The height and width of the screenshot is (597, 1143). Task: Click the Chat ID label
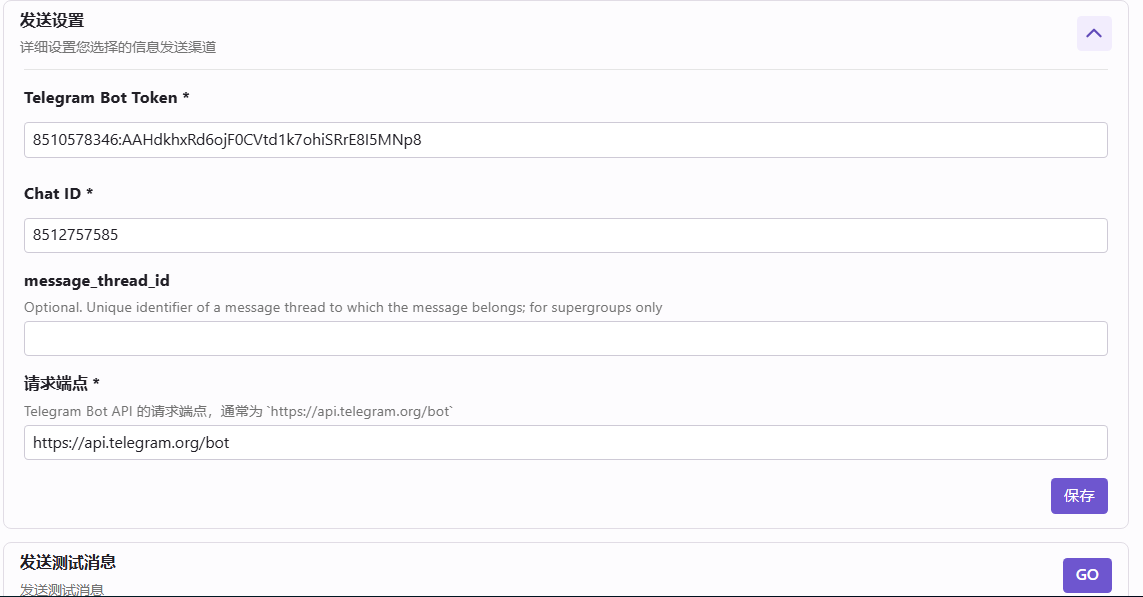[x=58, y=194]
